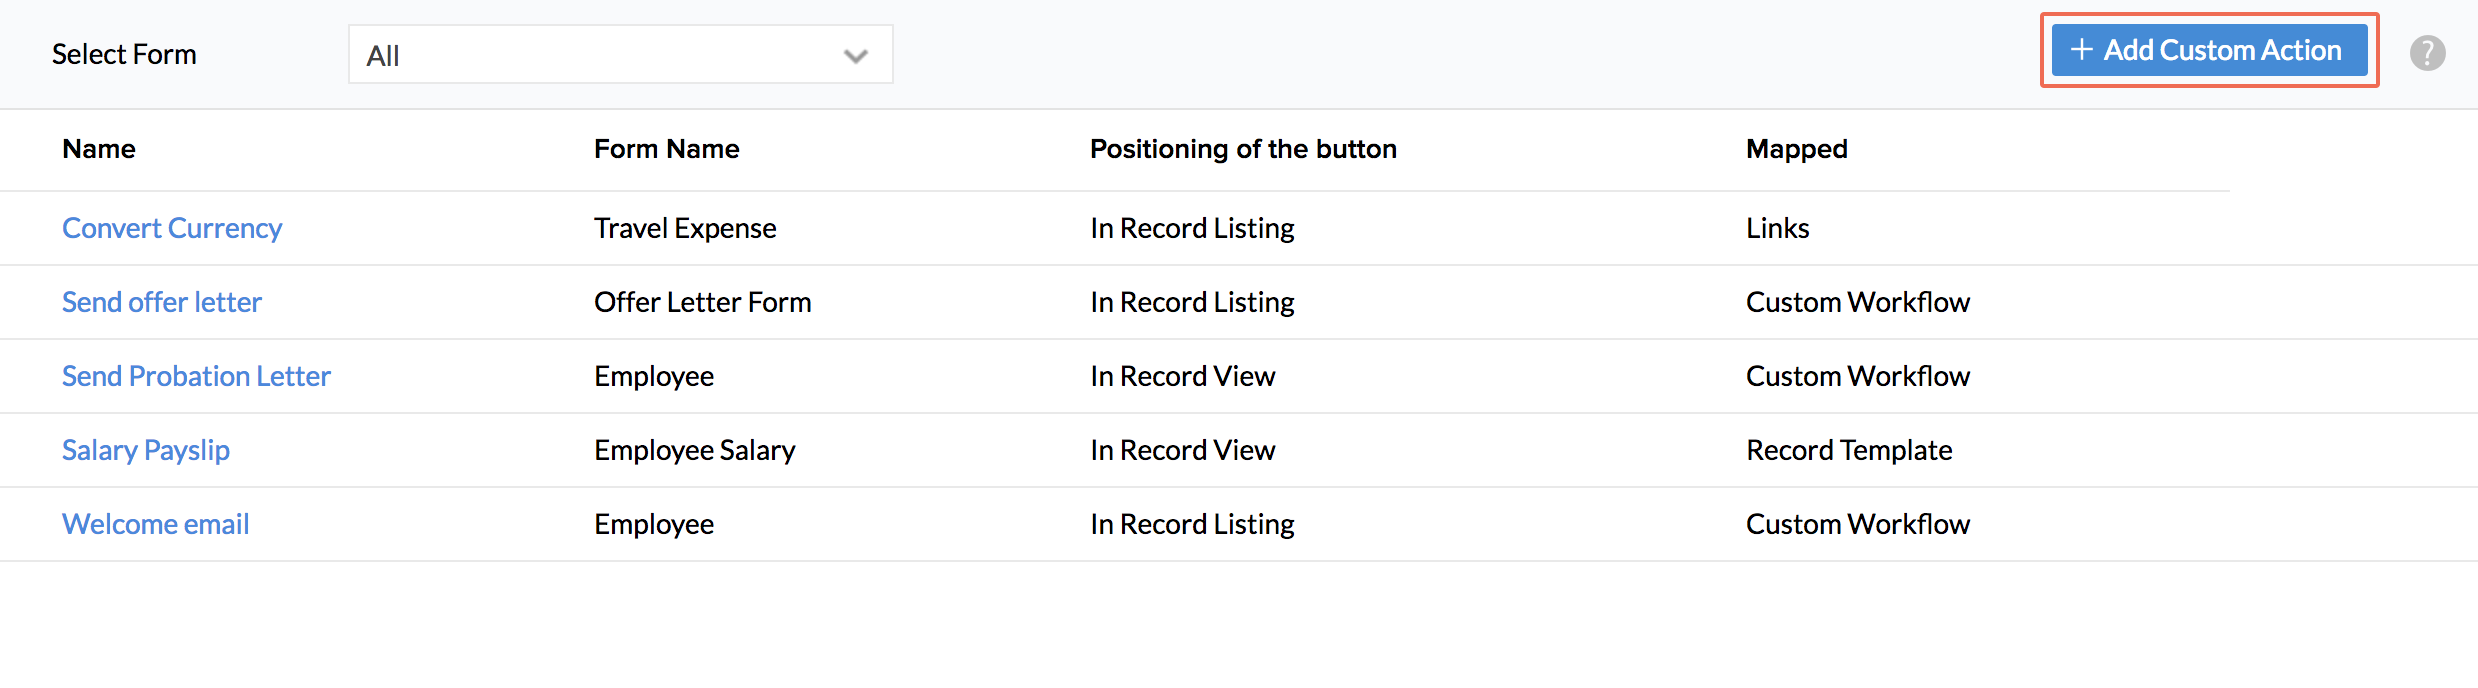The image size is (2478, 688).
Task: Click the Form Name column header
Action: [667, 149]
